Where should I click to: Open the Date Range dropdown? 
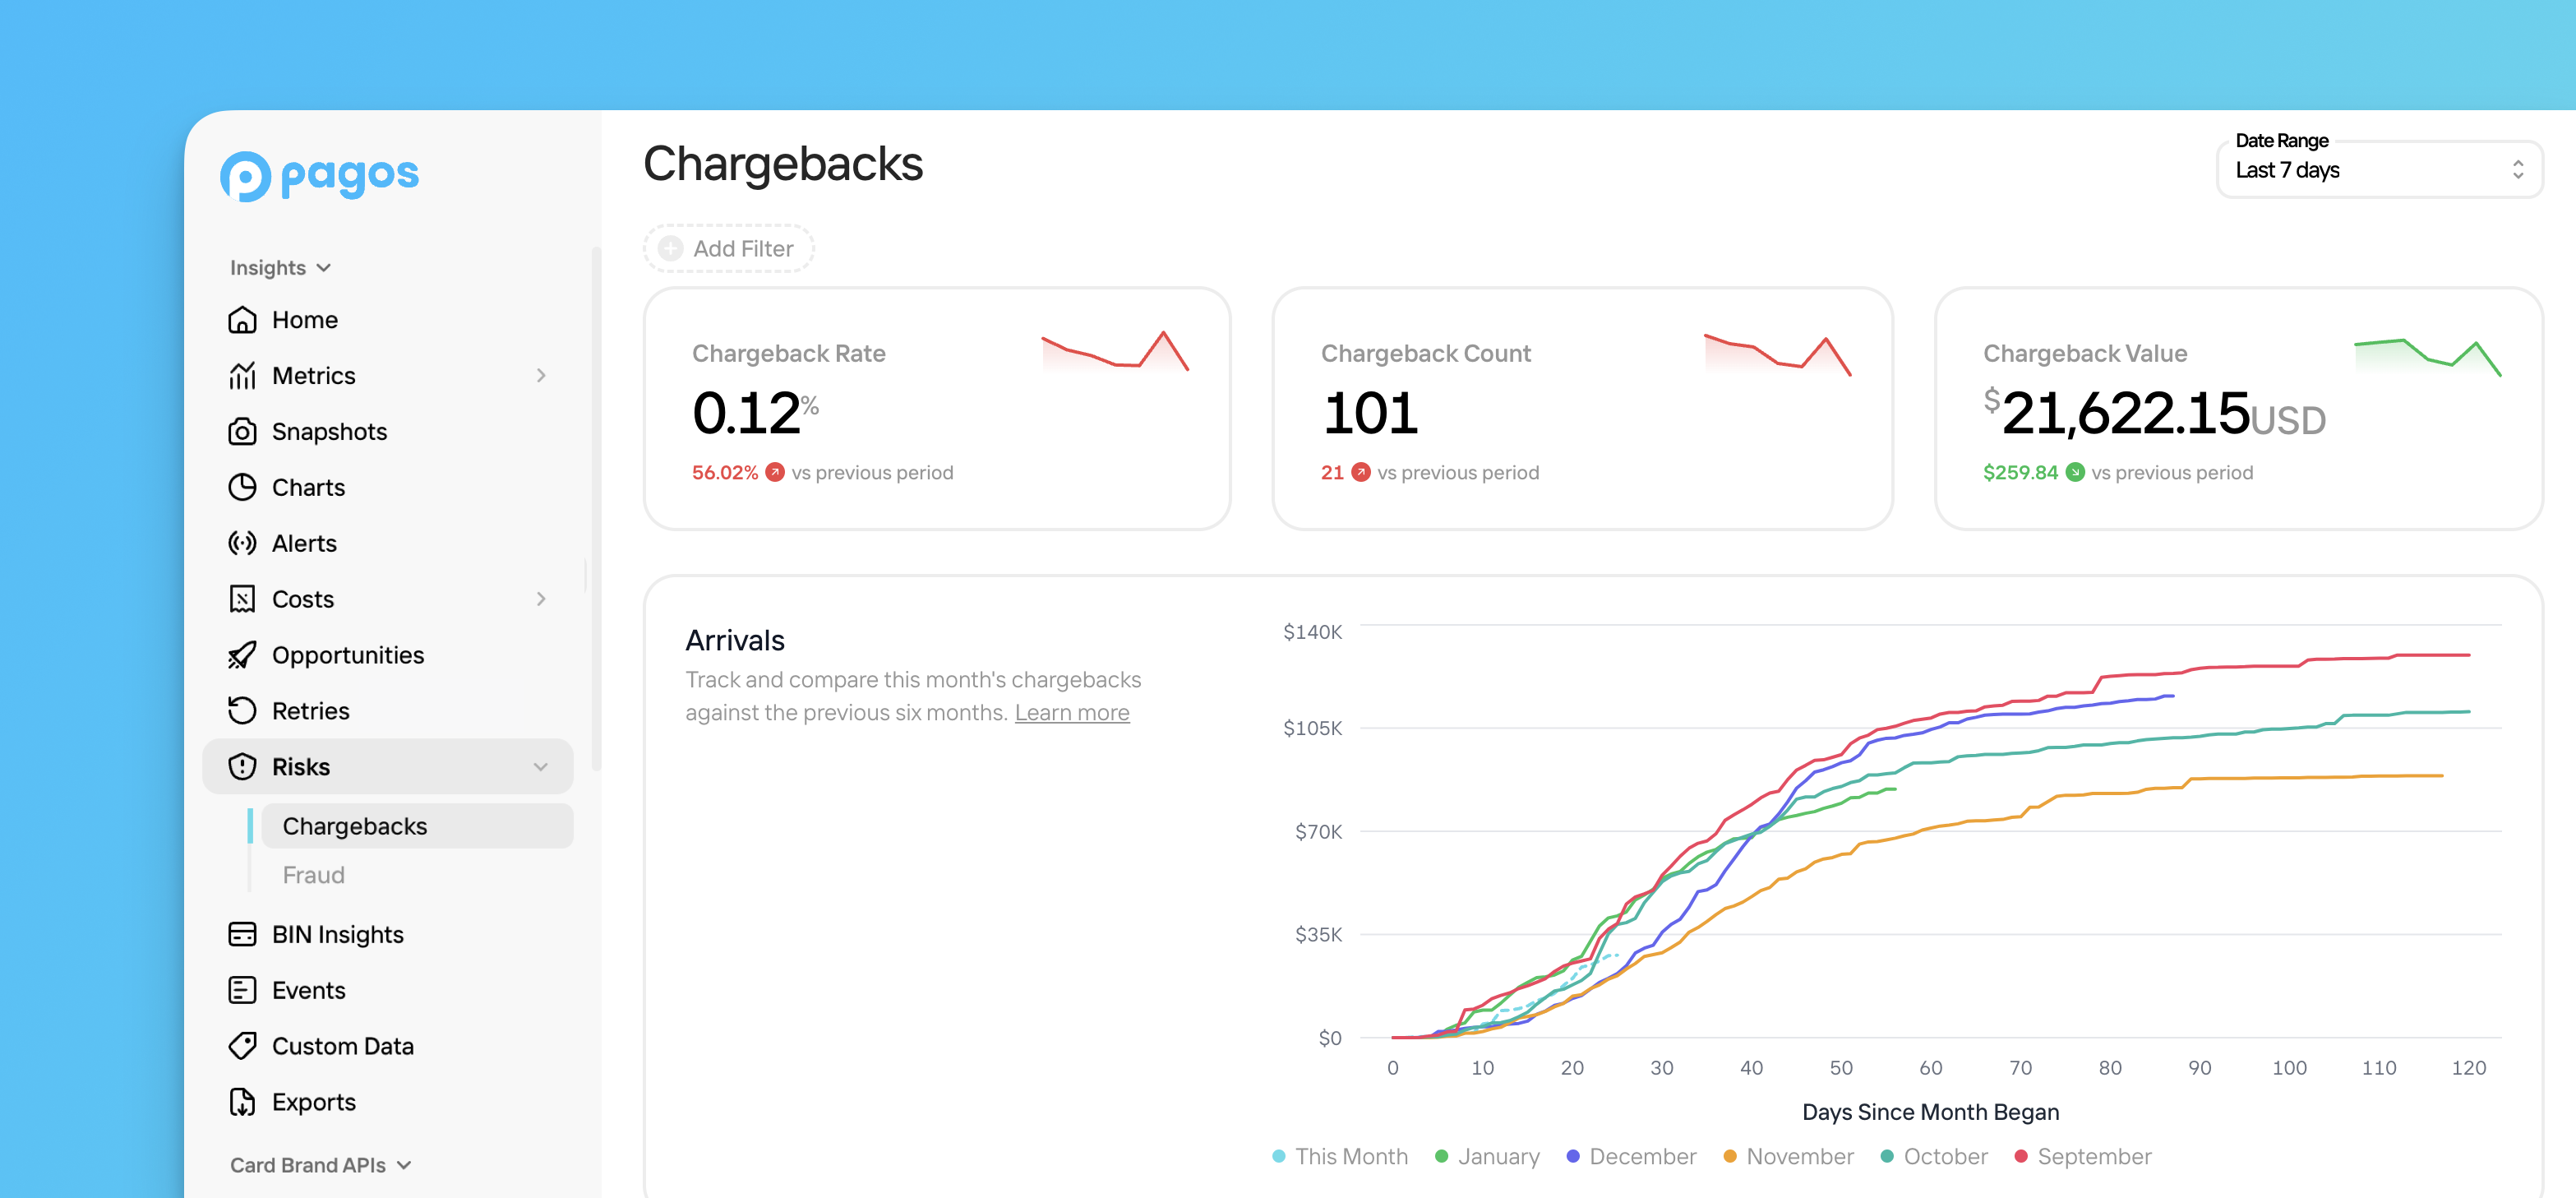click(2379, 170)
